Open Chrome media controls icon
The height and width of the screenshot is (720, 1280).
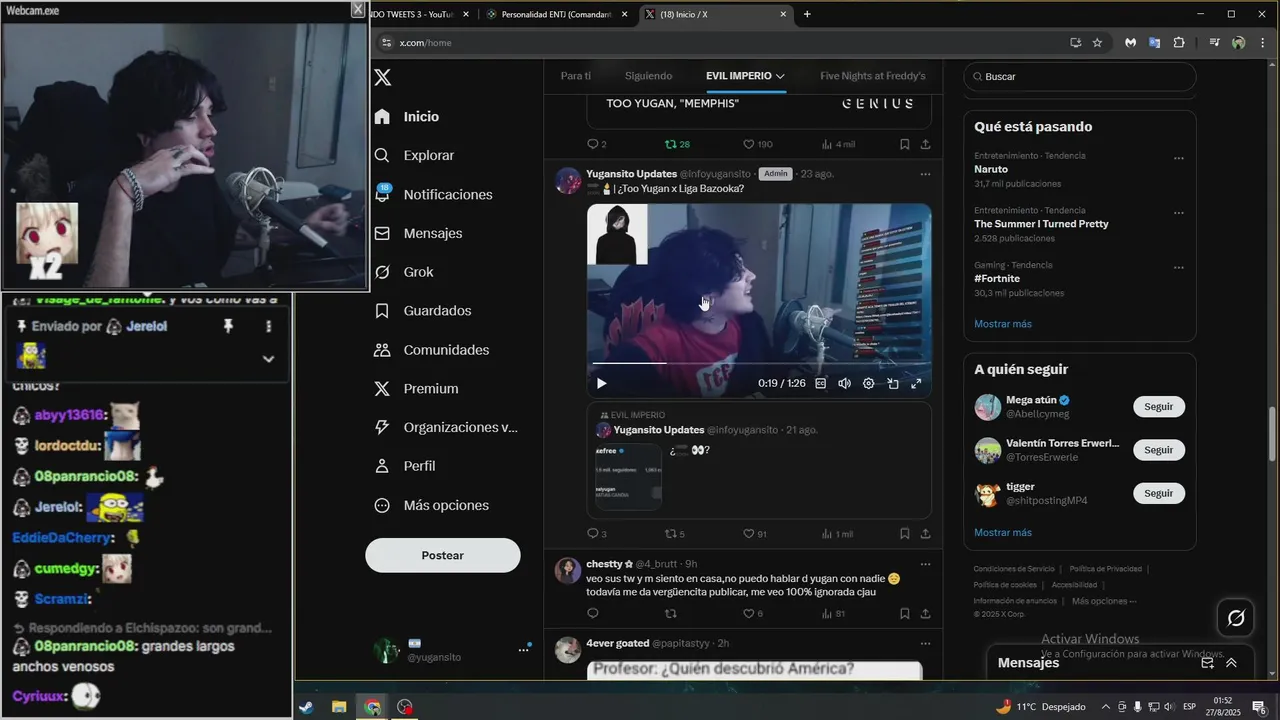click(1214, 43)
